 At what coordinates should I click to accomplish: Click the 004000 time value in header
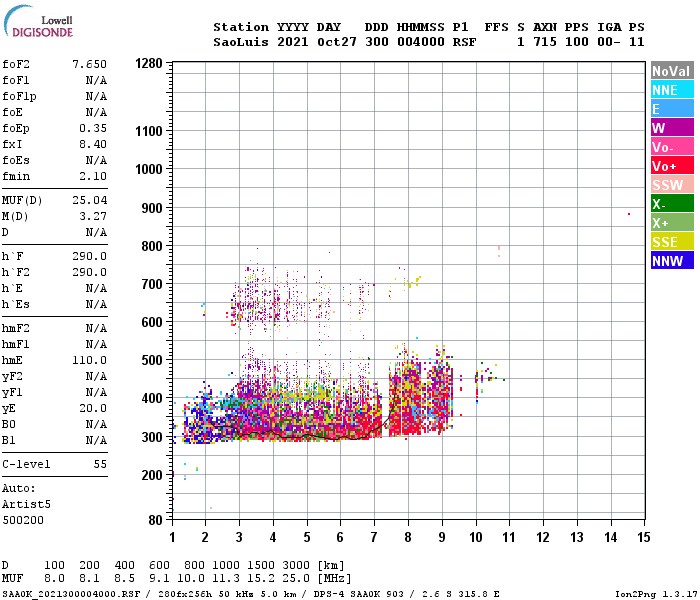[421, 42]
